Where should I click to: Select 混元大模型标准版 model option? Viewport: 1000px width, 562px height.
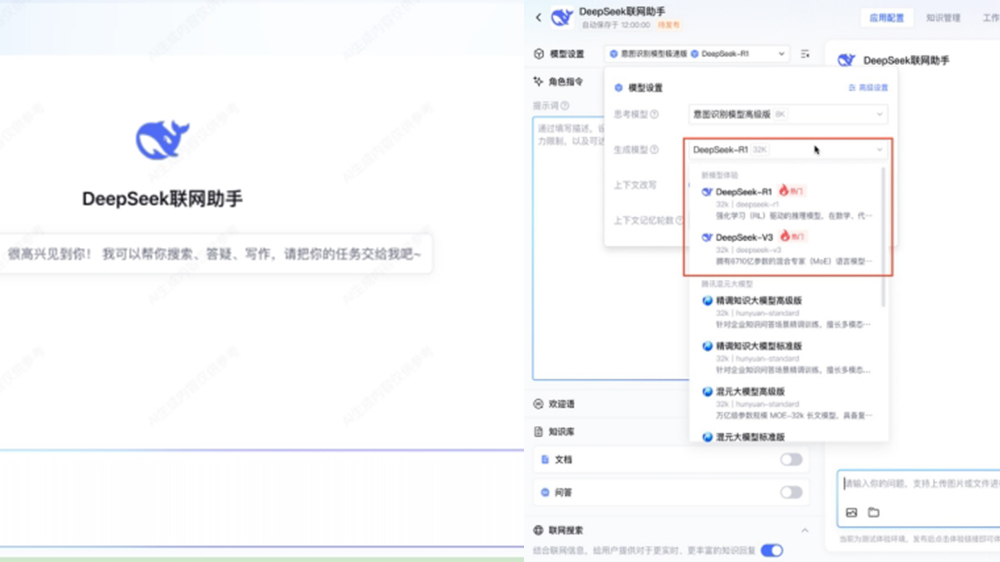pos(787,436)
